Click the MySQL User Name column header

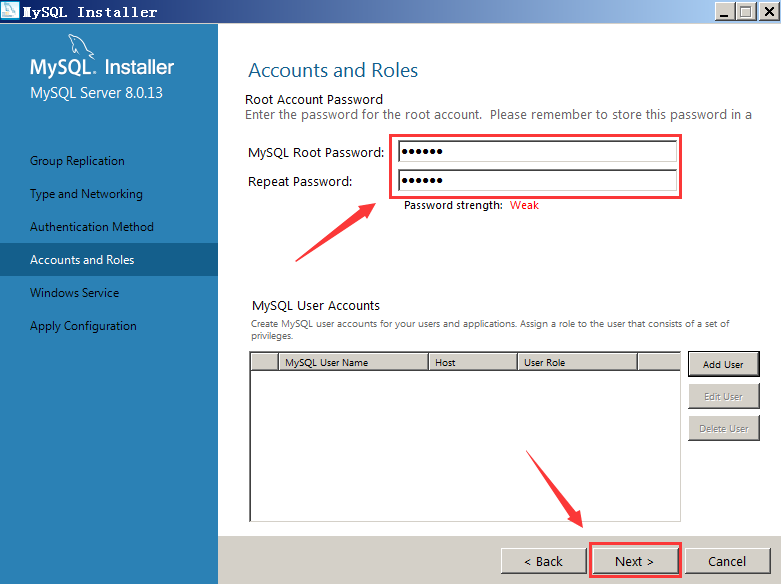353,362
